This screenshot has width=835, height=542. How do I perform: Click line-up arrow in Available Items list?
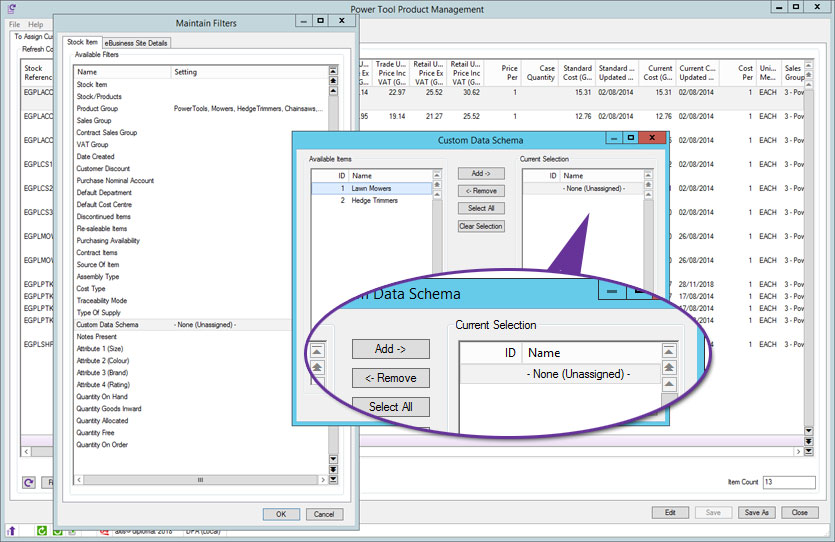[x=437, y=195]
